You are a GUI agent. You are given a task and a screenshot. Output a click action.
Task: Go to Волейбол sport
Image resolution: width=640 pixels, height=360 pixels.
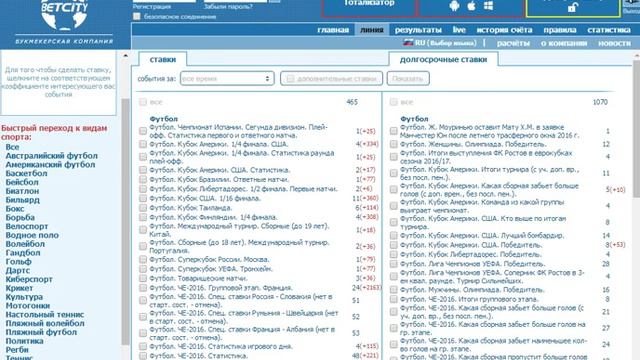click(25, 244)
